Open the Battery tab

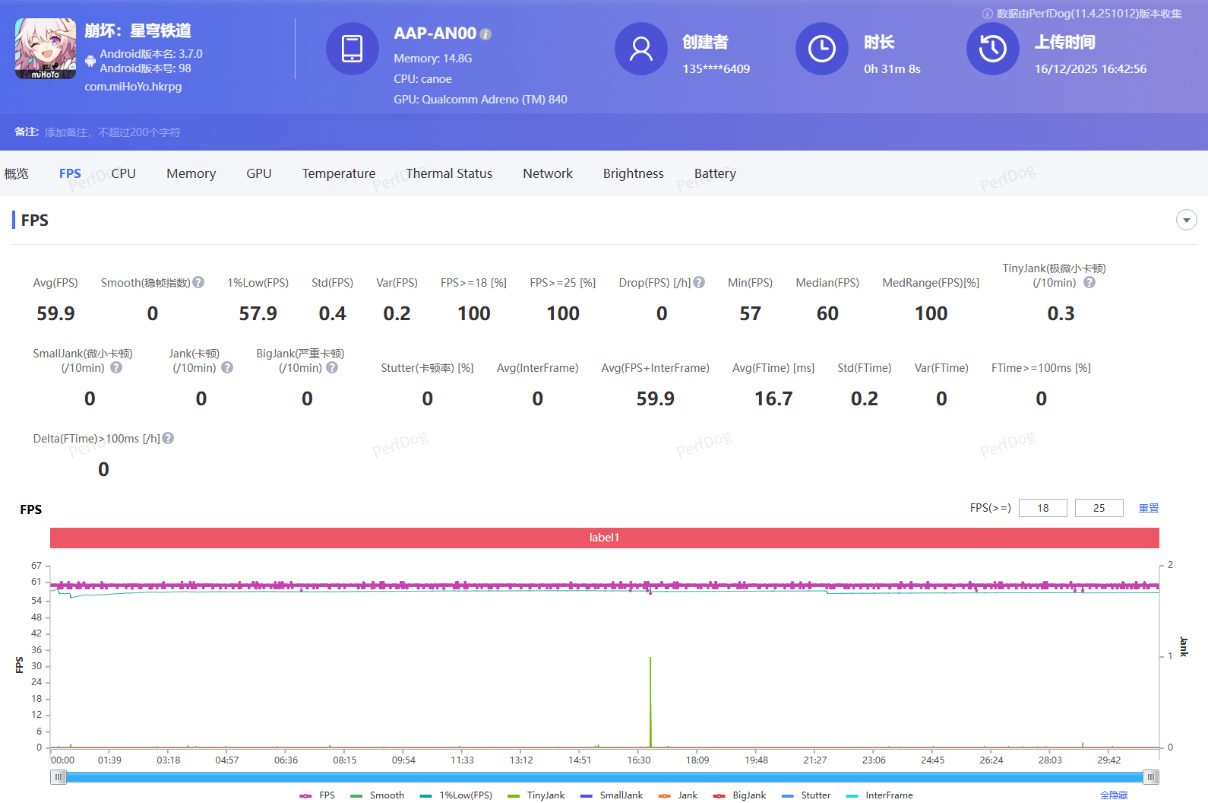tap(715, 174)
